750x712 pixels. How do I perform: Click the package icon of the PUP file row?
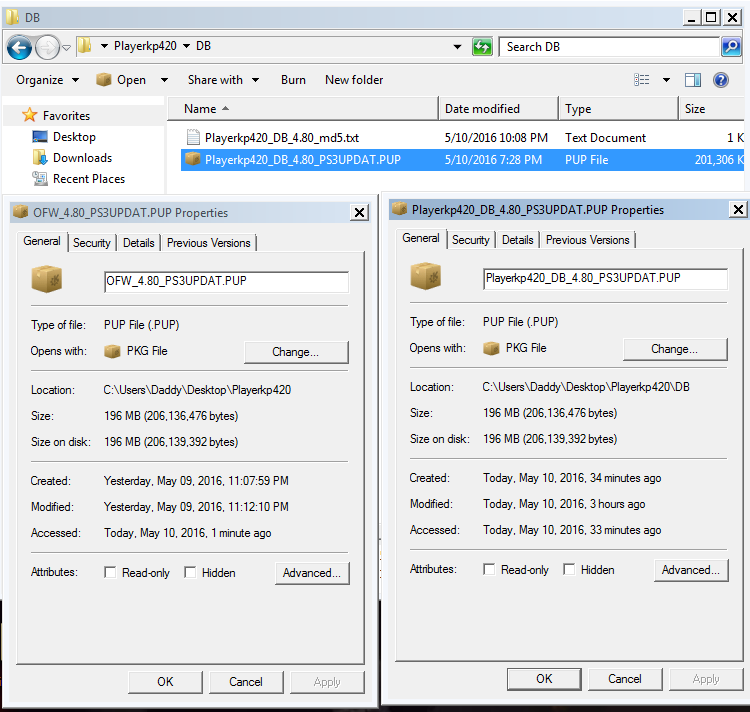pyautogui.click(x=193, y=159)
